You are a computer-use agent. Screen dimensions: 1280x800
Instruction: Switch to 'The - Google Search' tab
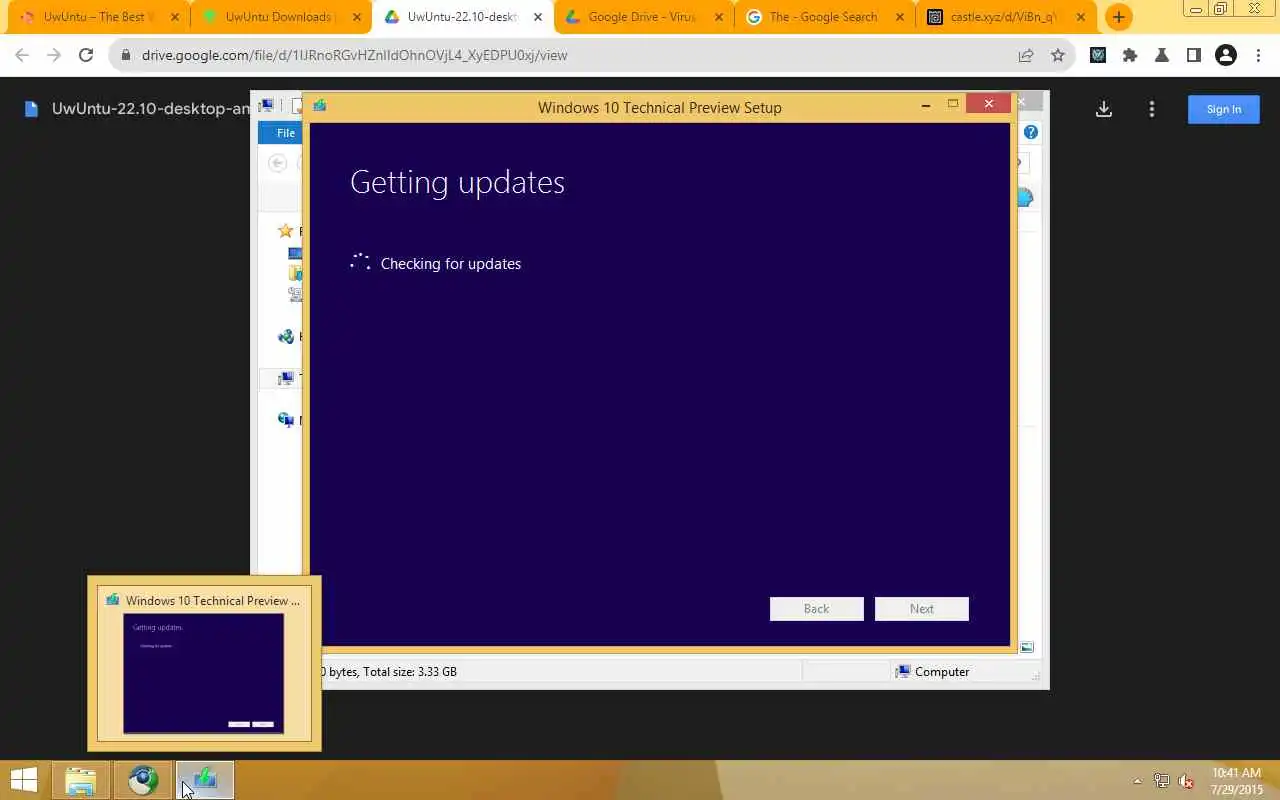[x=823, y=17]
